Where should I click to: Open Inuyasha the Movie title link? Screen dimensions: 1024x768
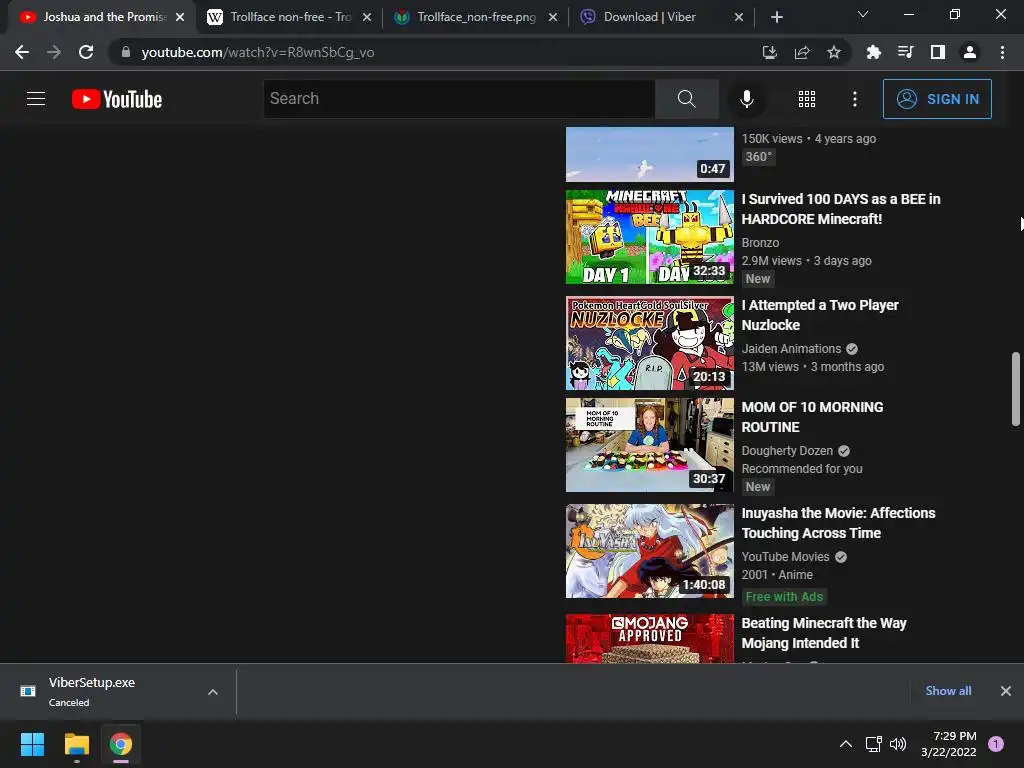point(839,522)
